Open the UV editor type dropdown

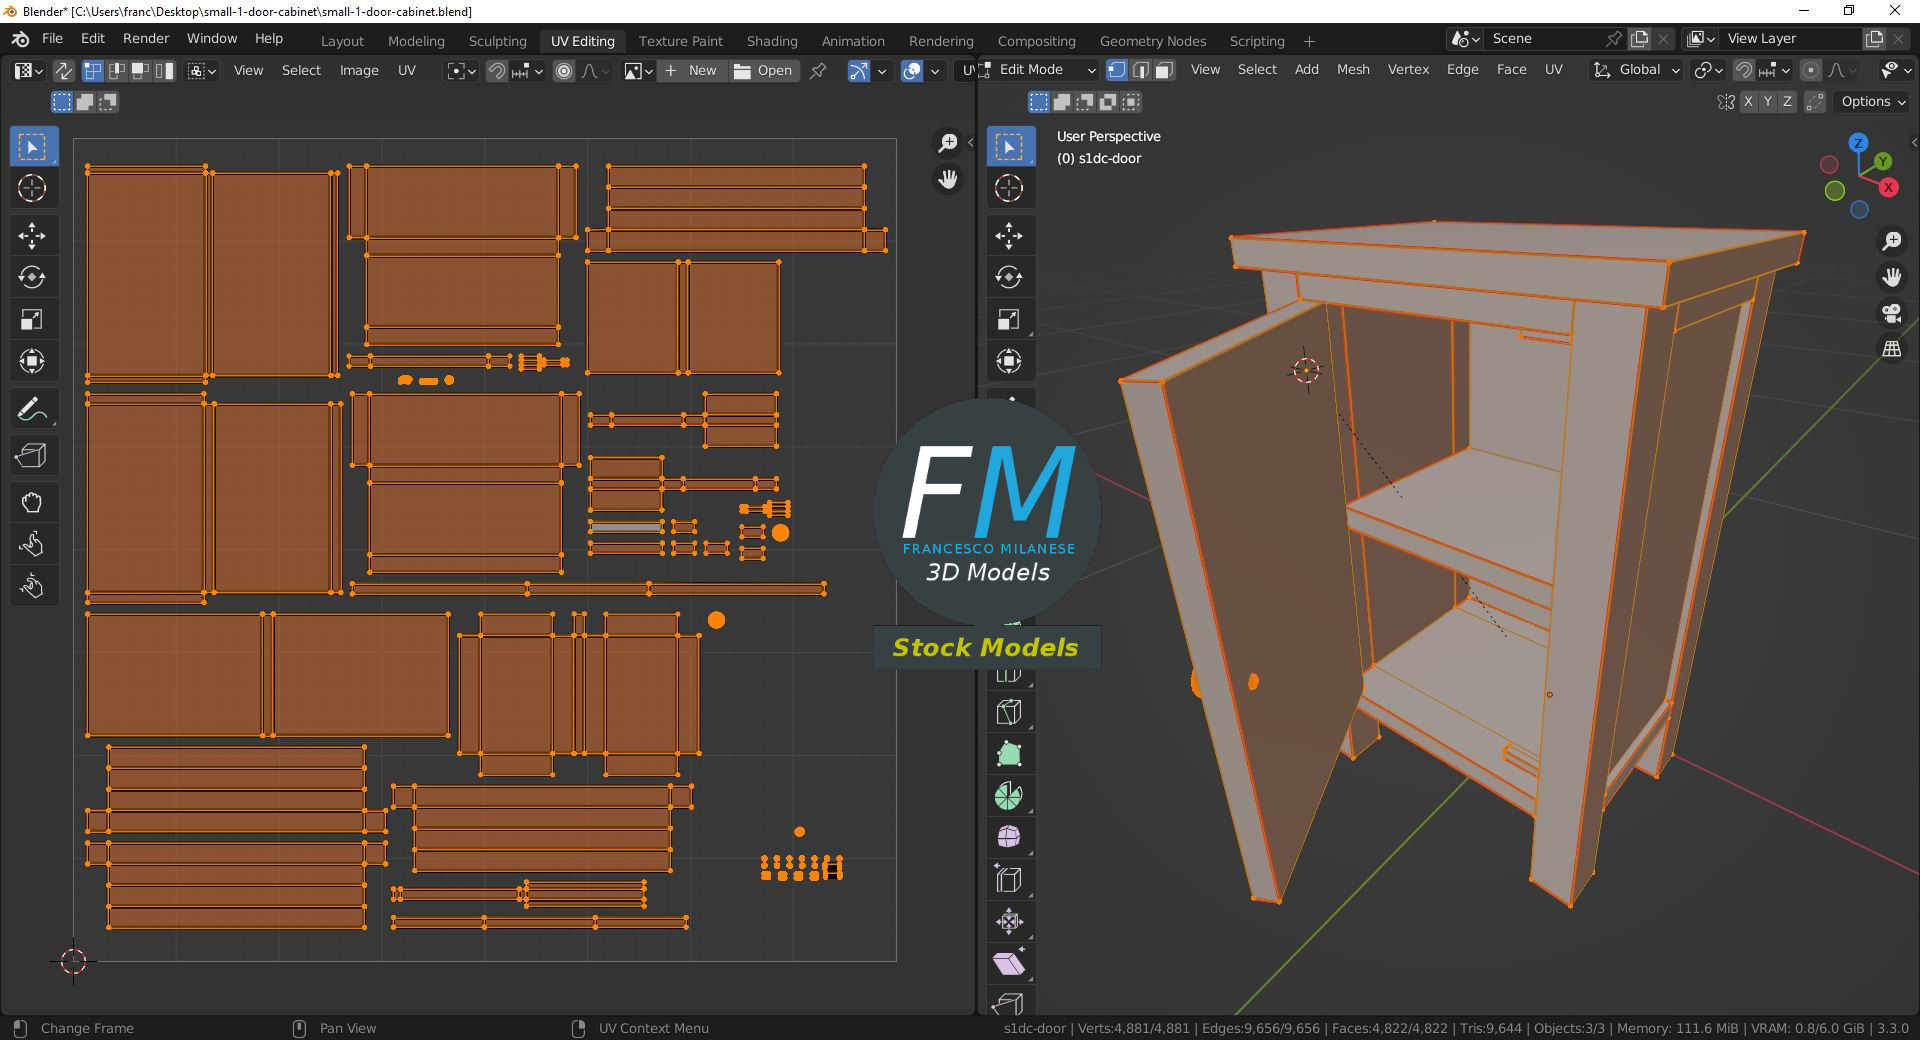pyautogui.click(x=27, y=70)
